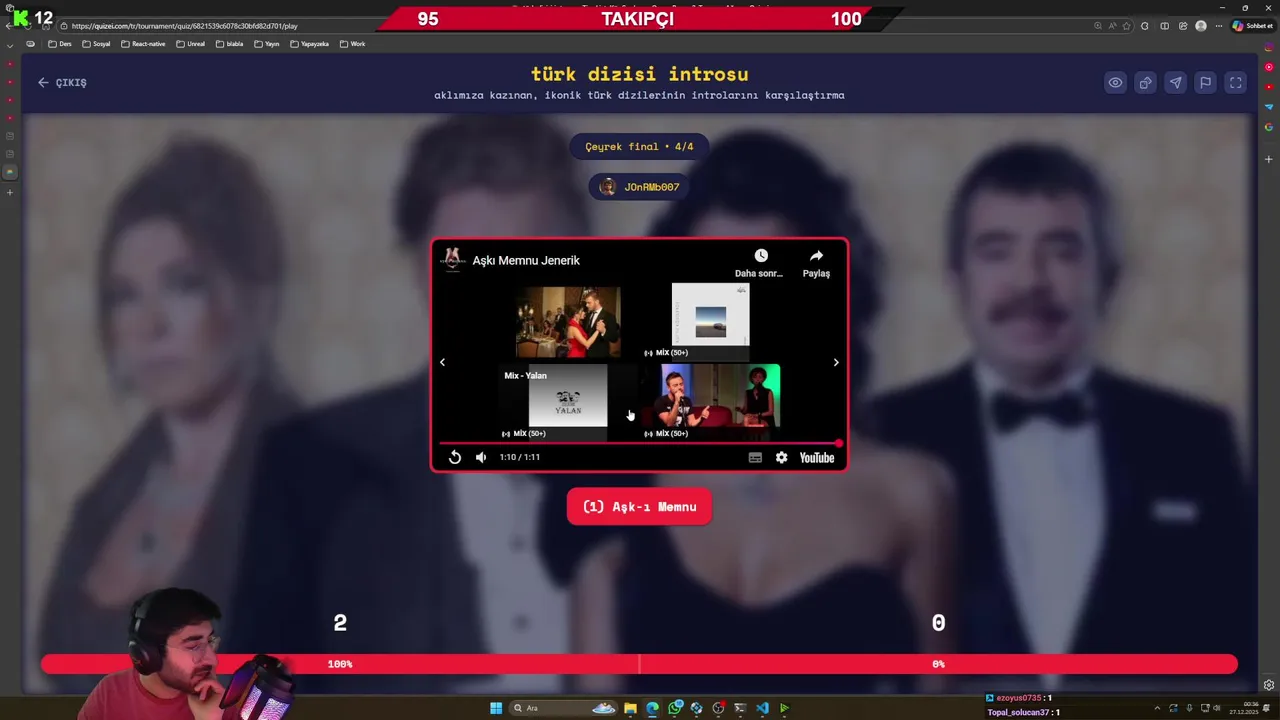Click the read aloud icon in address bar
The image size is (1280, 720).
pos(1112,26)
